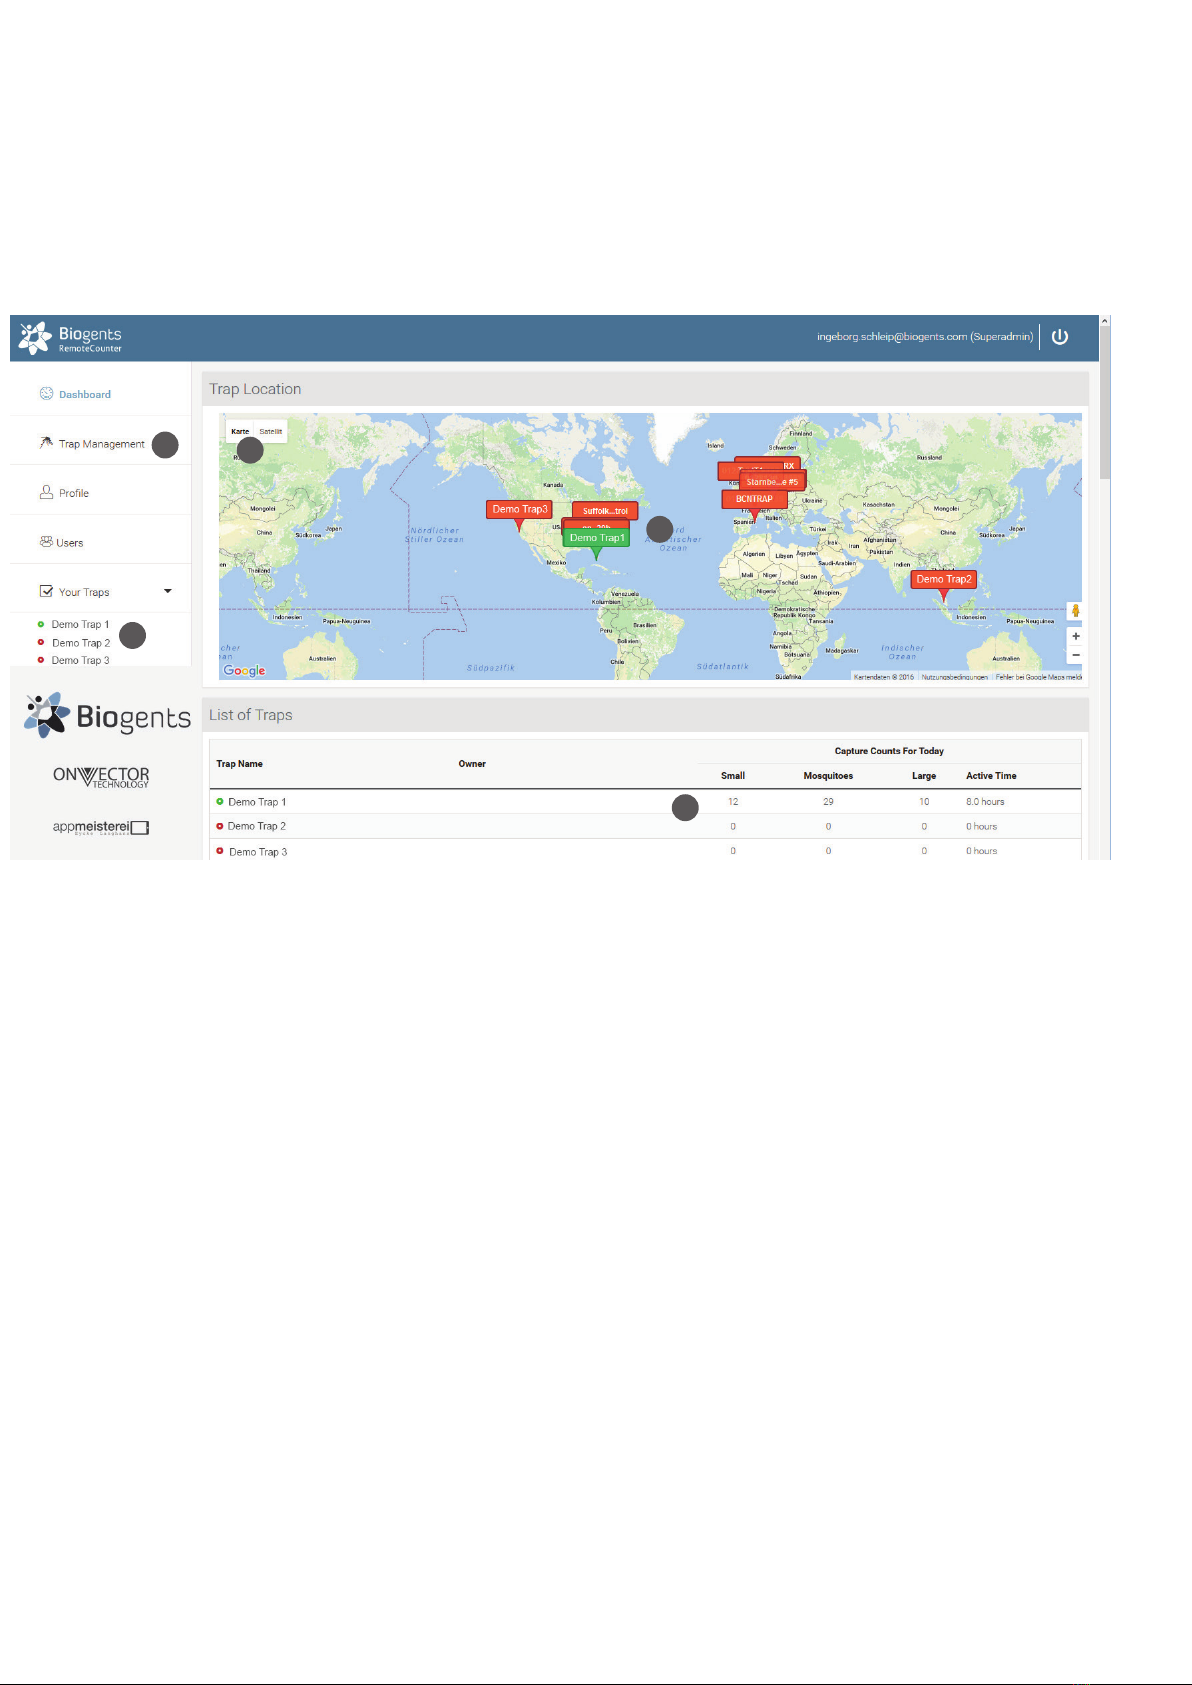Open Trap Management via mosquito icon
The width and height of the screenshot is (1192, 1685).
(46, 442)
